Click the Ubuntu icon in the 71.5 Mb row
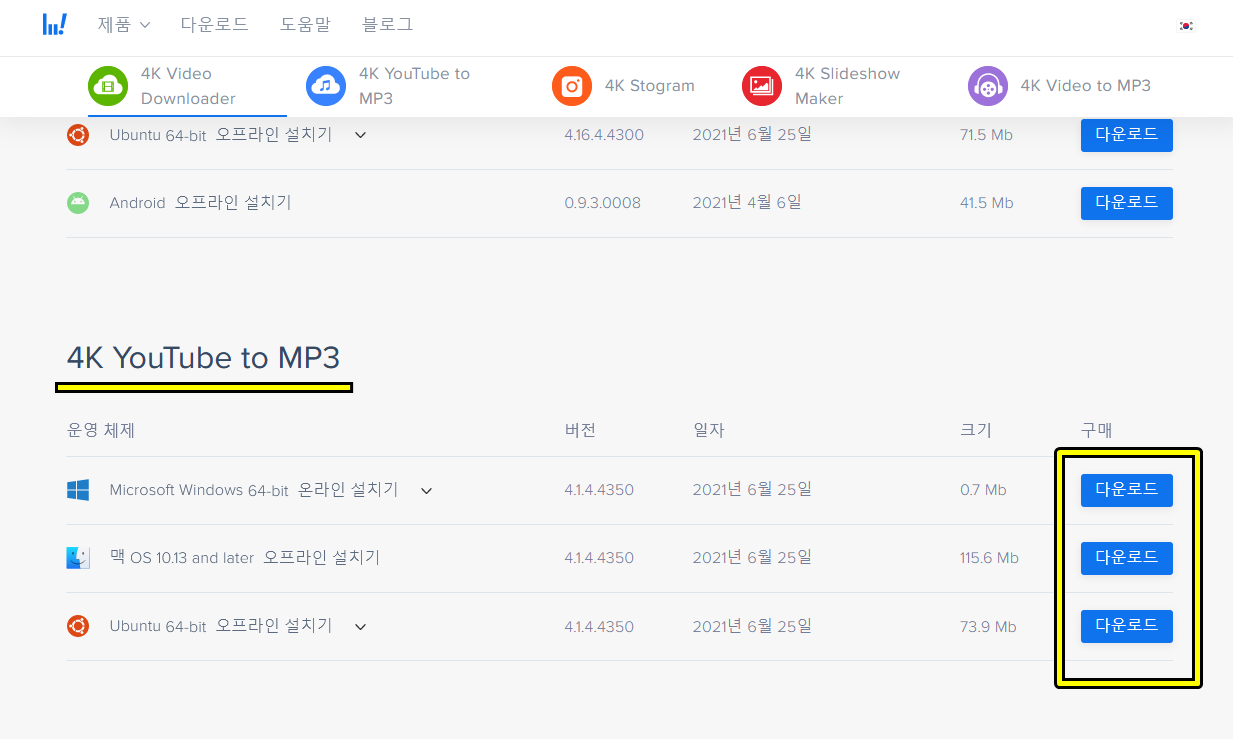The height and width of the screenshot is (739, 1233). pyautogui.click(x=78, y=135)
